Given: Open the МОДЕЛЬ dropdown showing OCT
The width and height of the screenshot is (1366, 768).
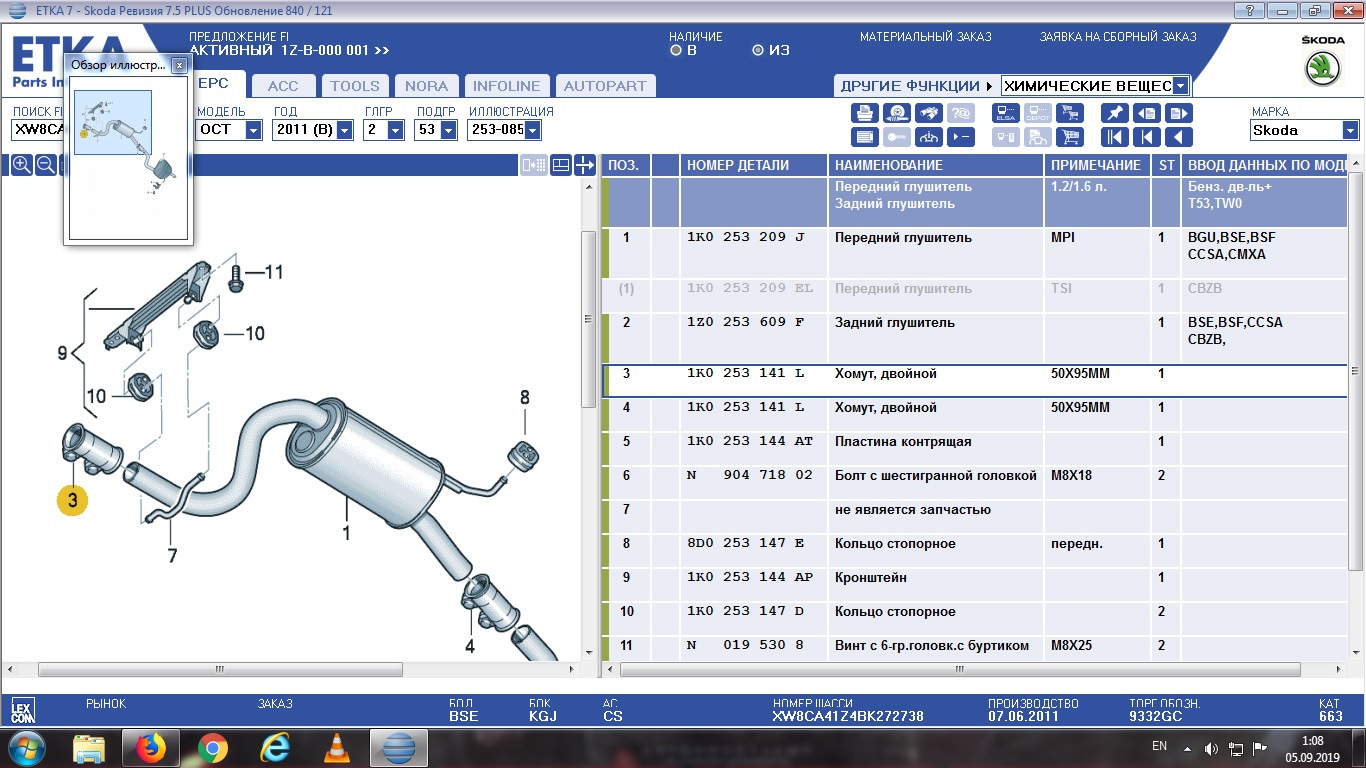Looking at the screenshot, I should [253, 130].
